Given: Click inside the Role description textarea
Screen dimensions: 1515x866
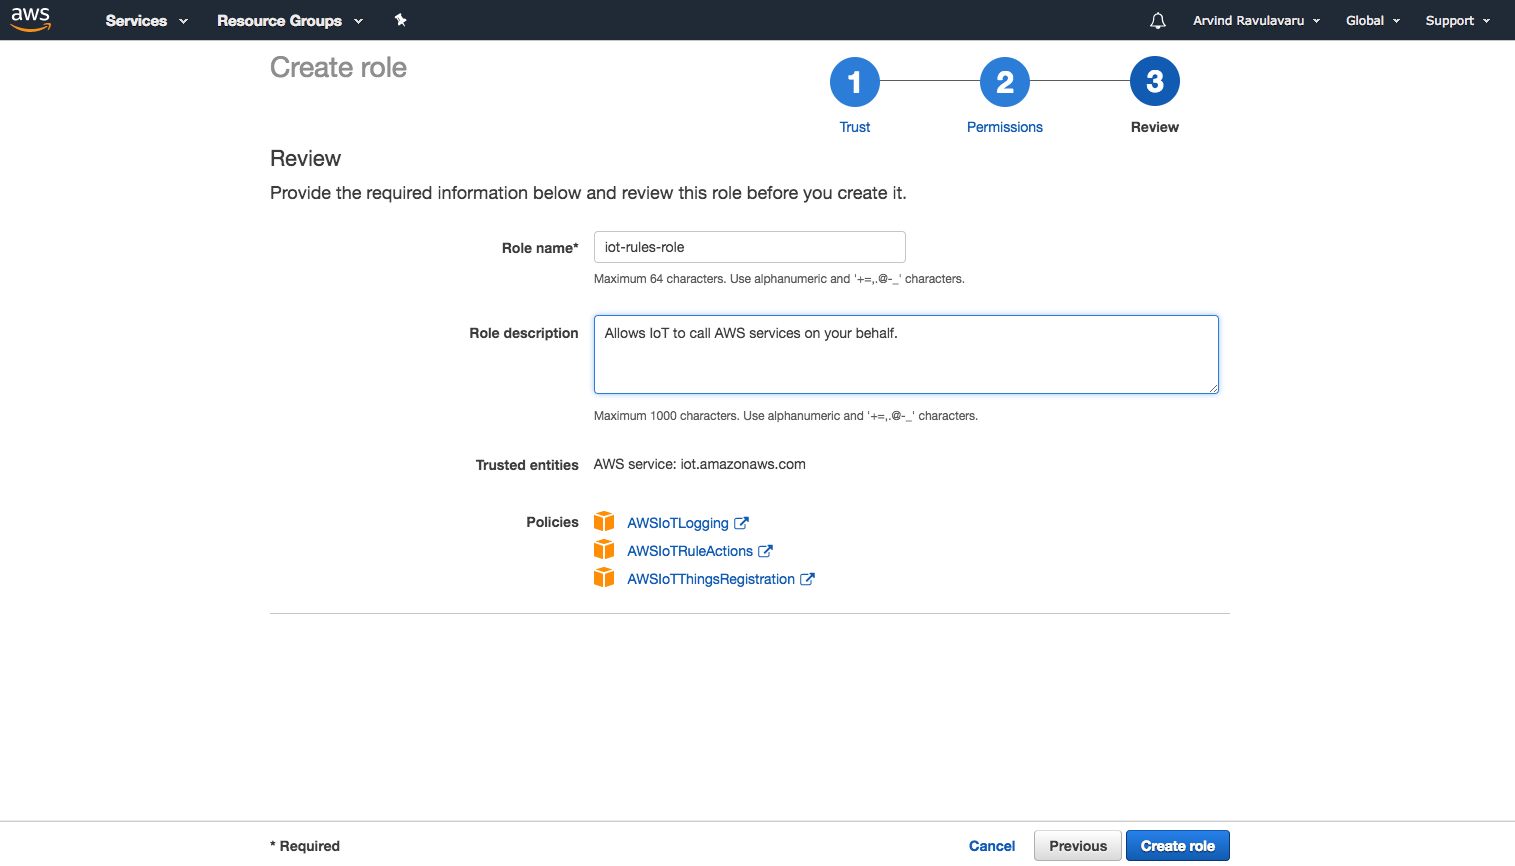Looking at the screenshot, I should tap(906, 354).
